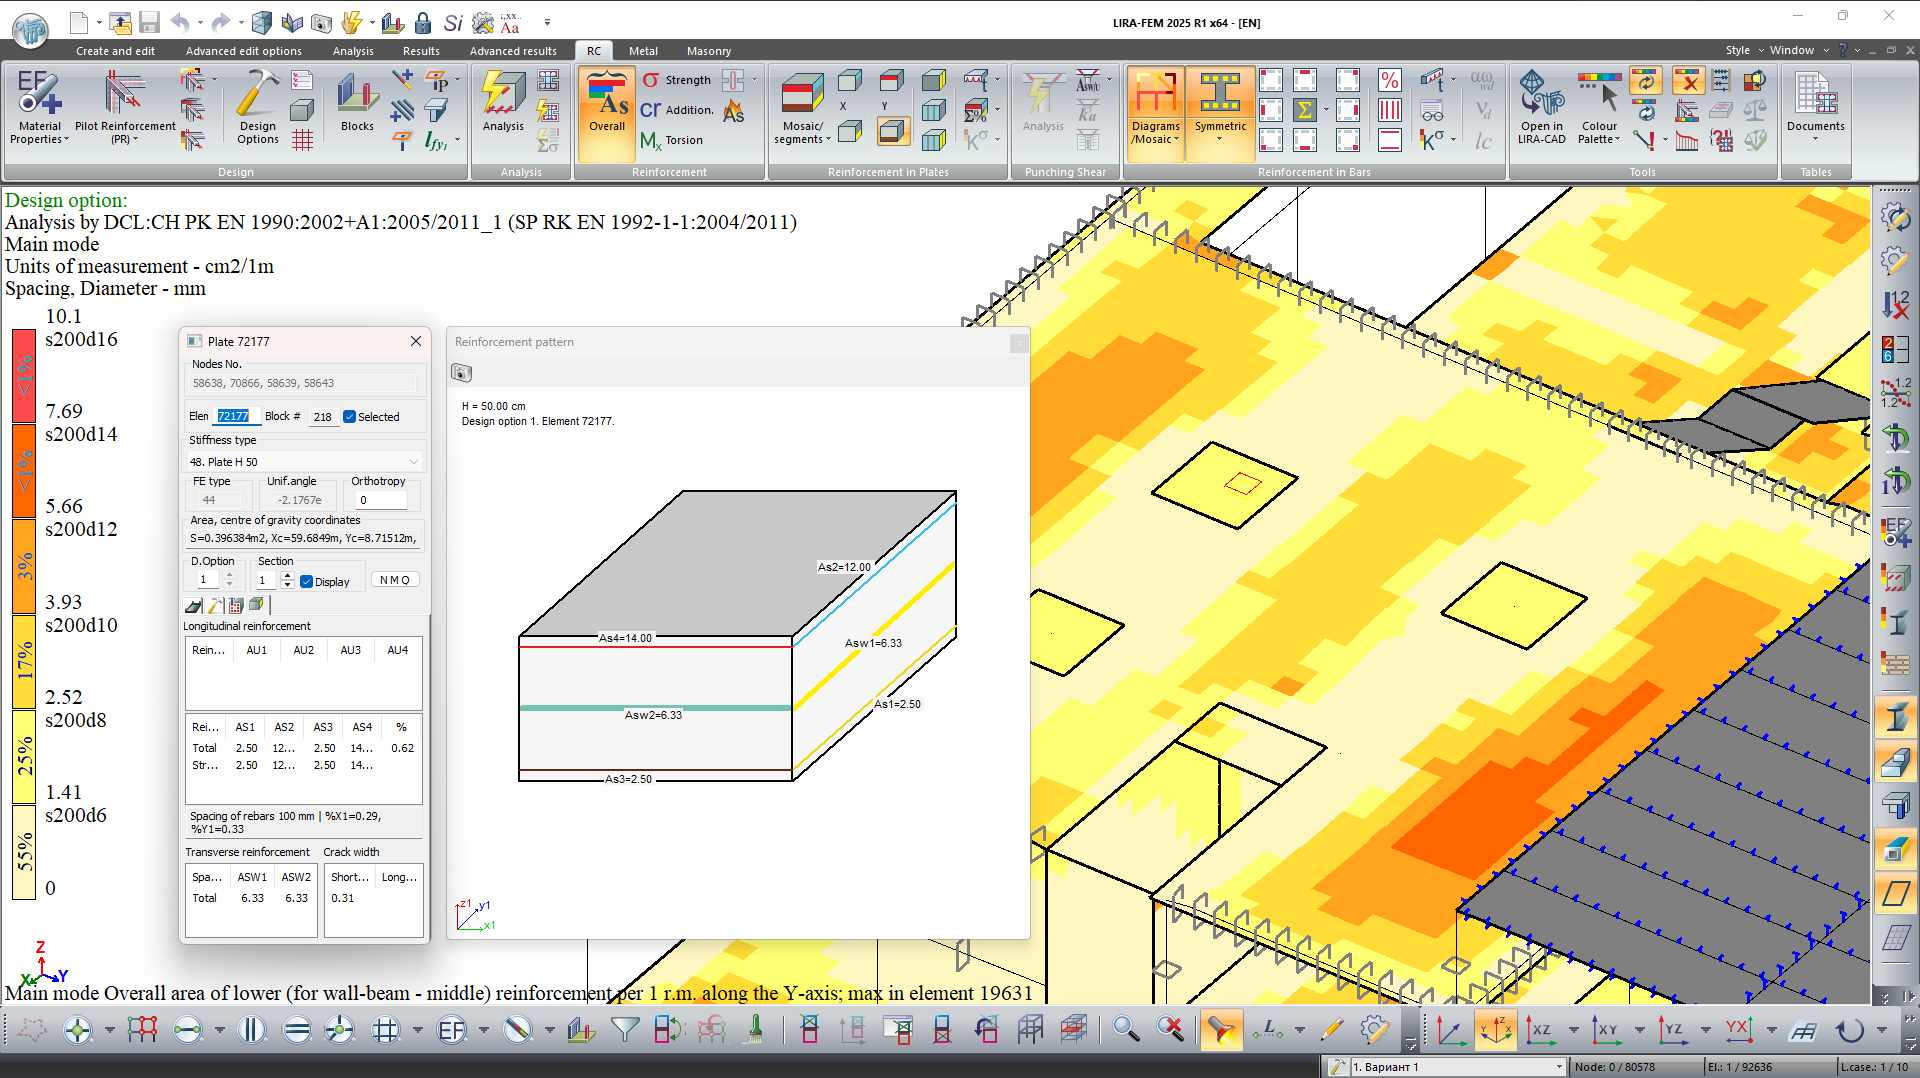Click the Elem number input field

pos(234,417)
